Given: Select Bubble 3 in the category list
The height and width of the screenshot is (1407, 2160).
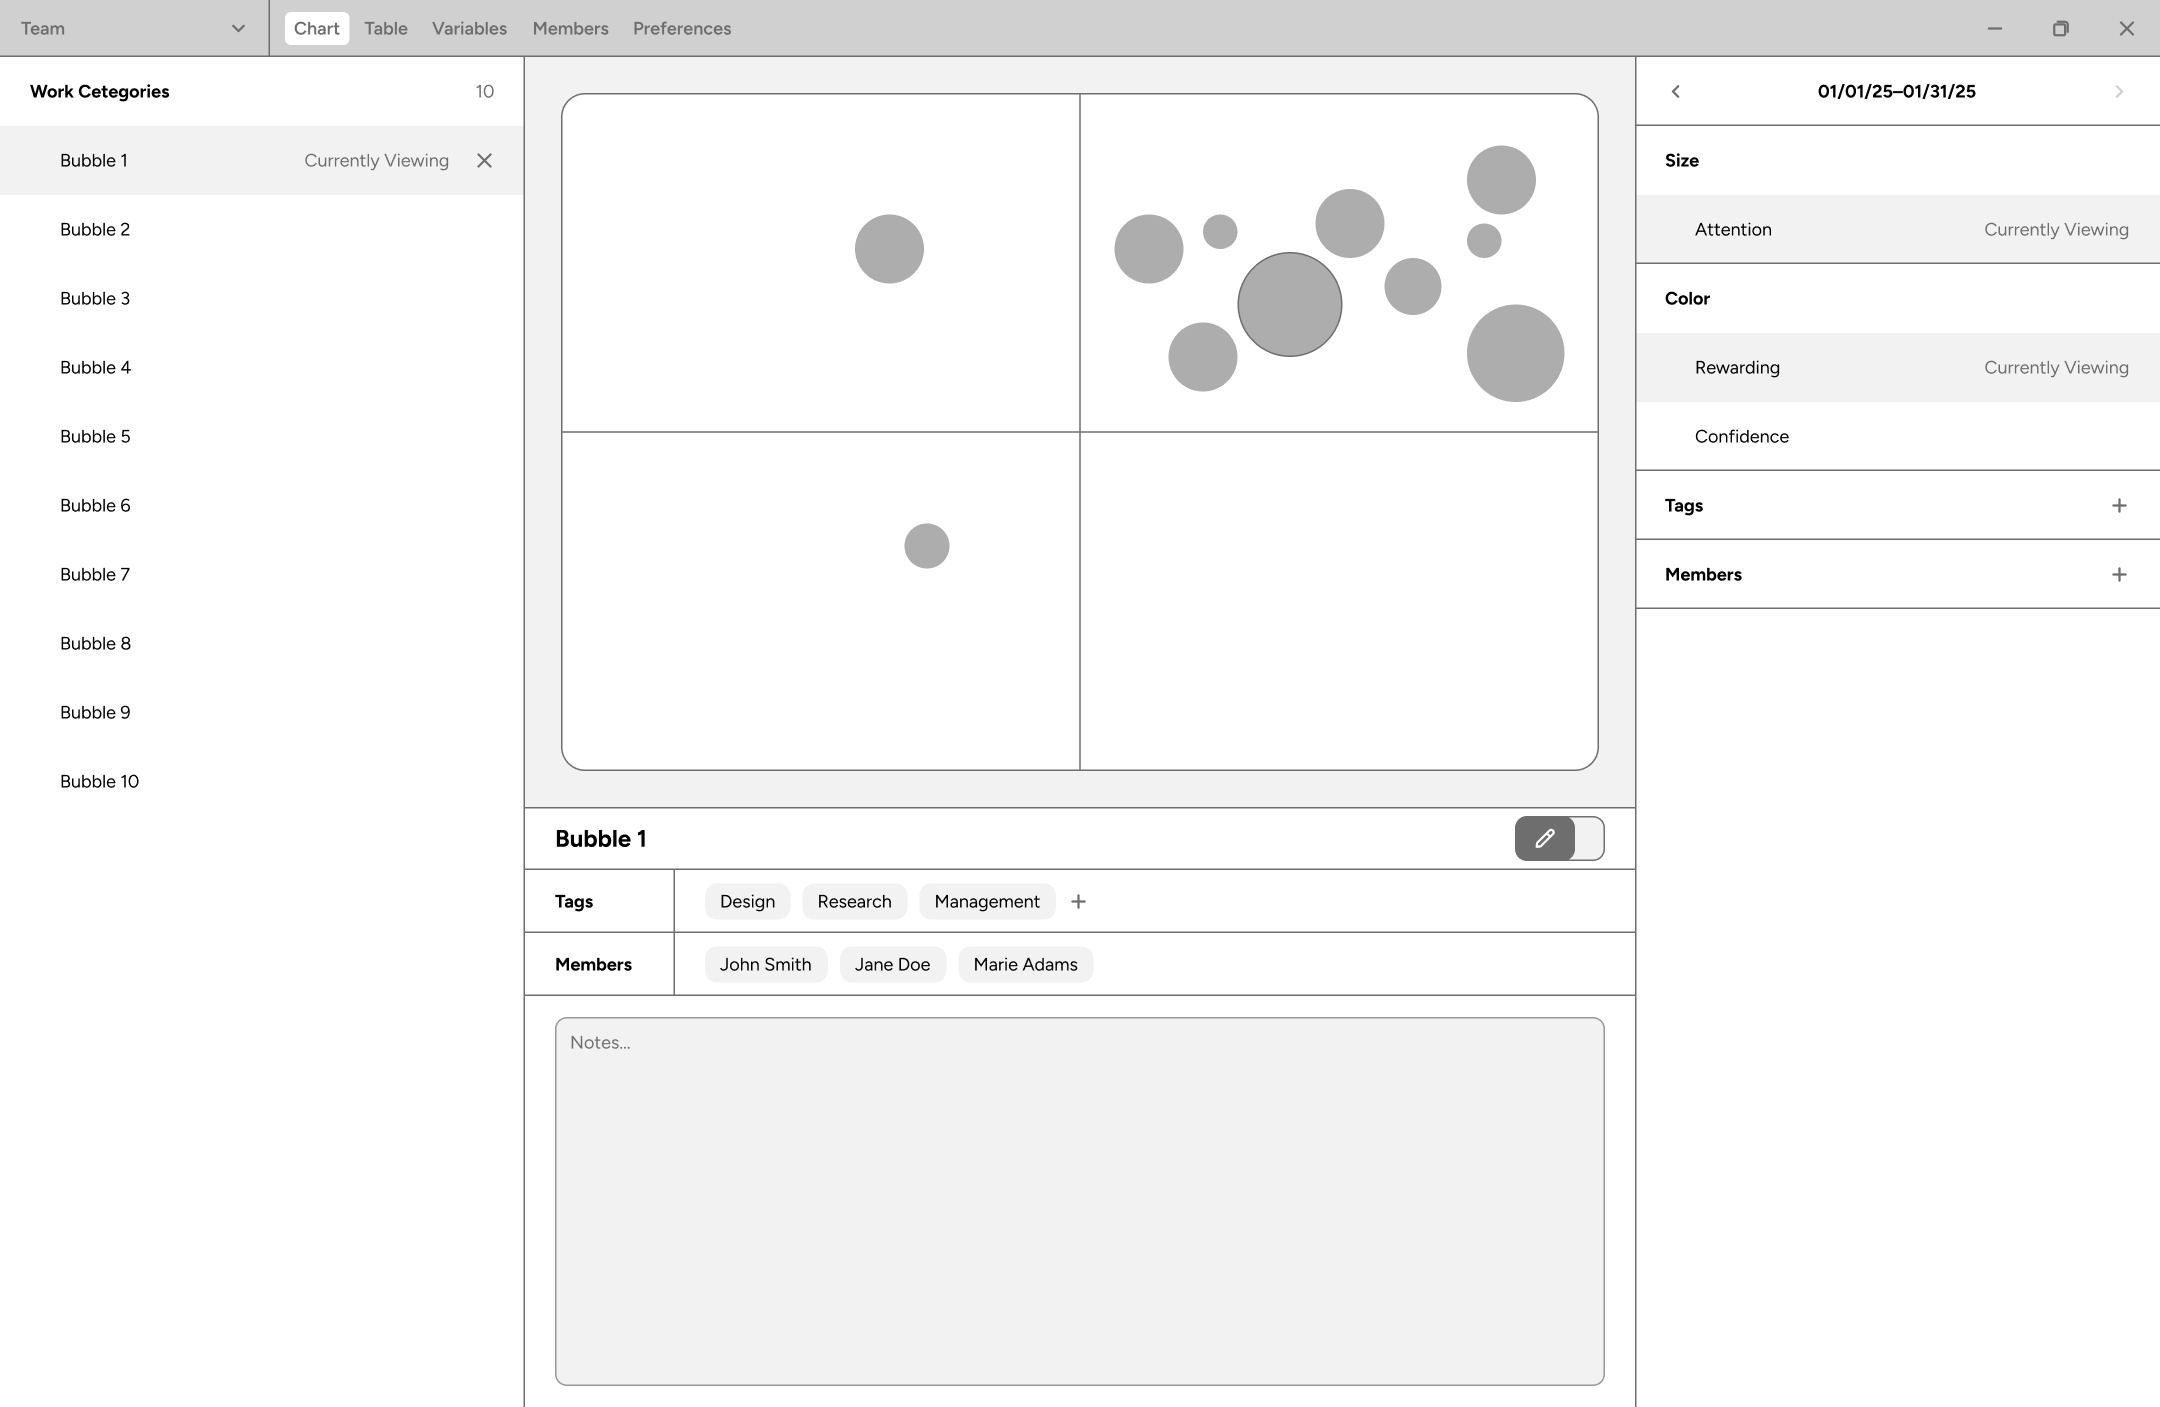Looking at the screenshot, I should (262, 298).
